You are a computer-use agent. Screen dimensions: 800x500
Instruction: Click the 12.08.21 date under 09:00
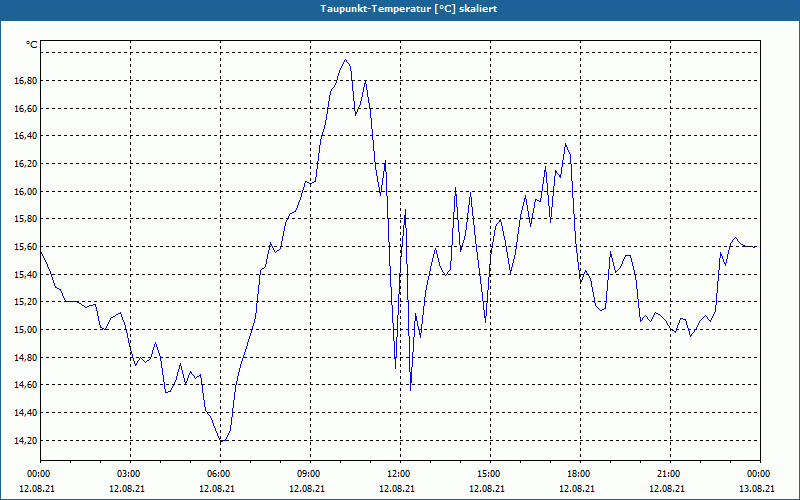308,489
